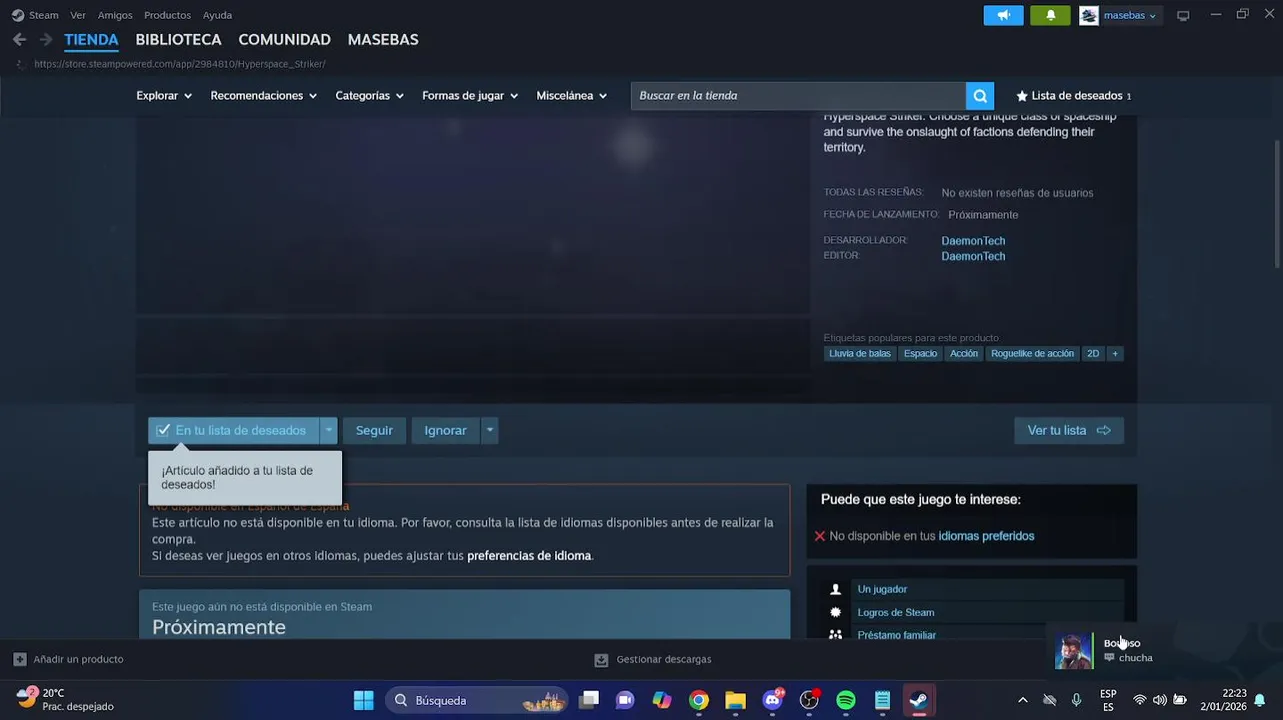
Task: Open Discord from the taskbar
Action: [x=772, y=700]
